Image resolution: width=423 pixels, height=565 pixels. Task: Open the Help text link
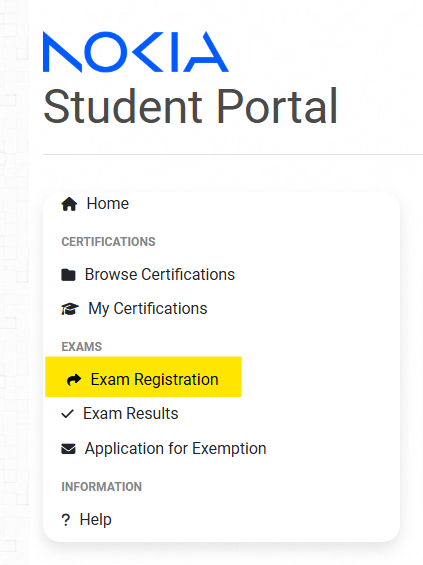(95, 520)
